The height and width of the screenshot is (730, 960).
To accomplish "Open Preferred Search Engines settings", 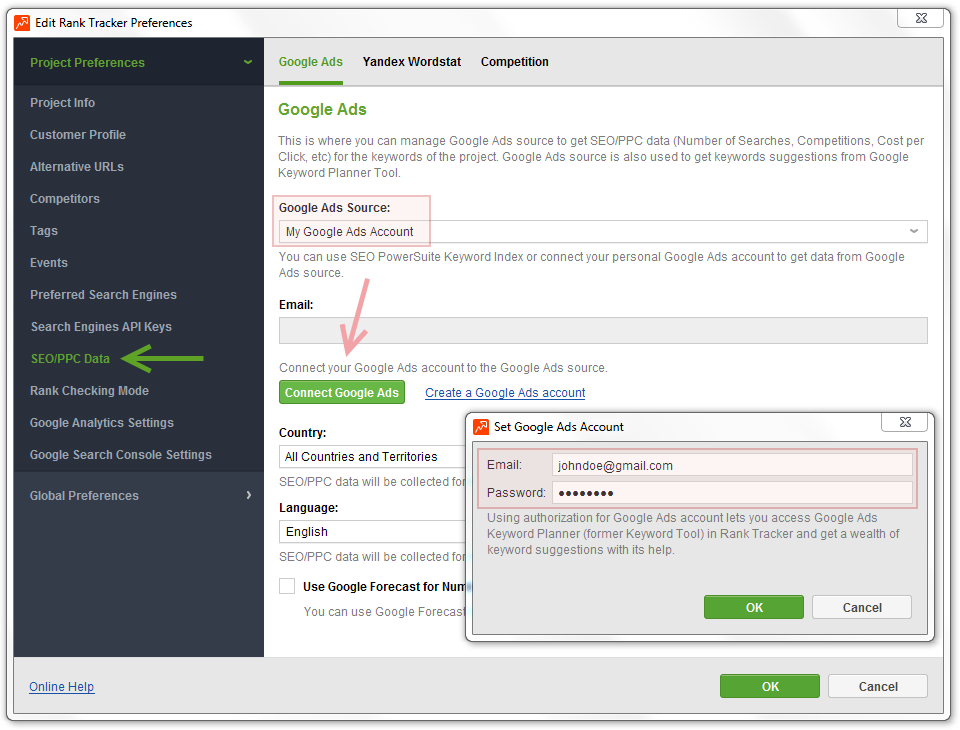I will click(103, 295).
